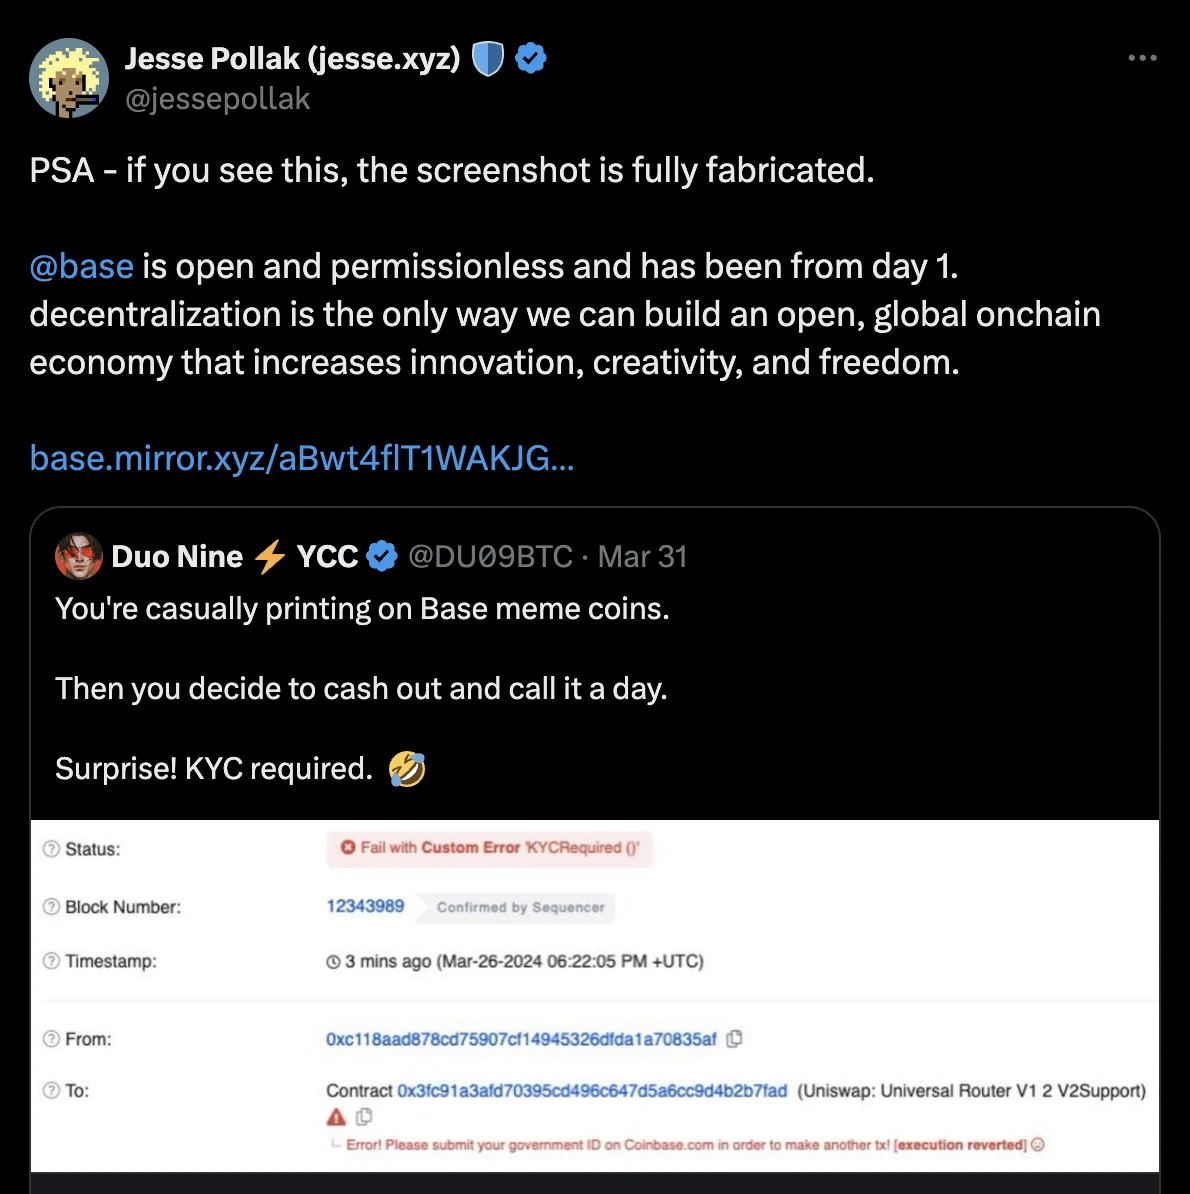Click the help icon beside Timestamp
The width and height of the screenshot is (1190, 1194).
[x=51, y=961]
